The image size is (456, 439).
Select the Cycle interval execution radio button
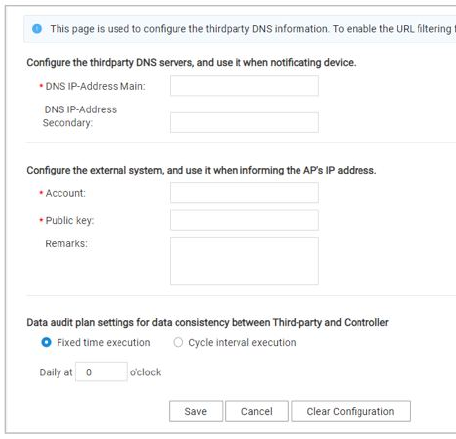tap(178, 342)
